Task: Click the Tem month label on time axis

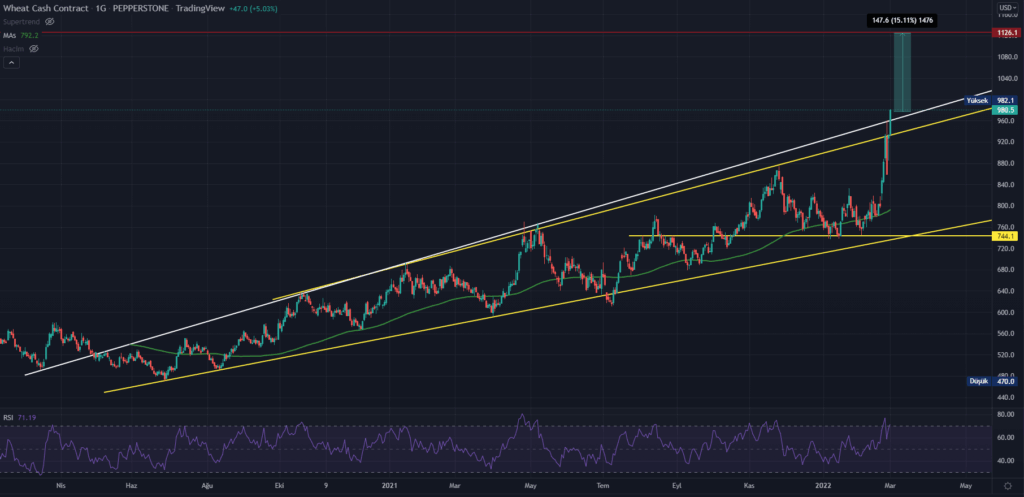Action: coord(603,485)
